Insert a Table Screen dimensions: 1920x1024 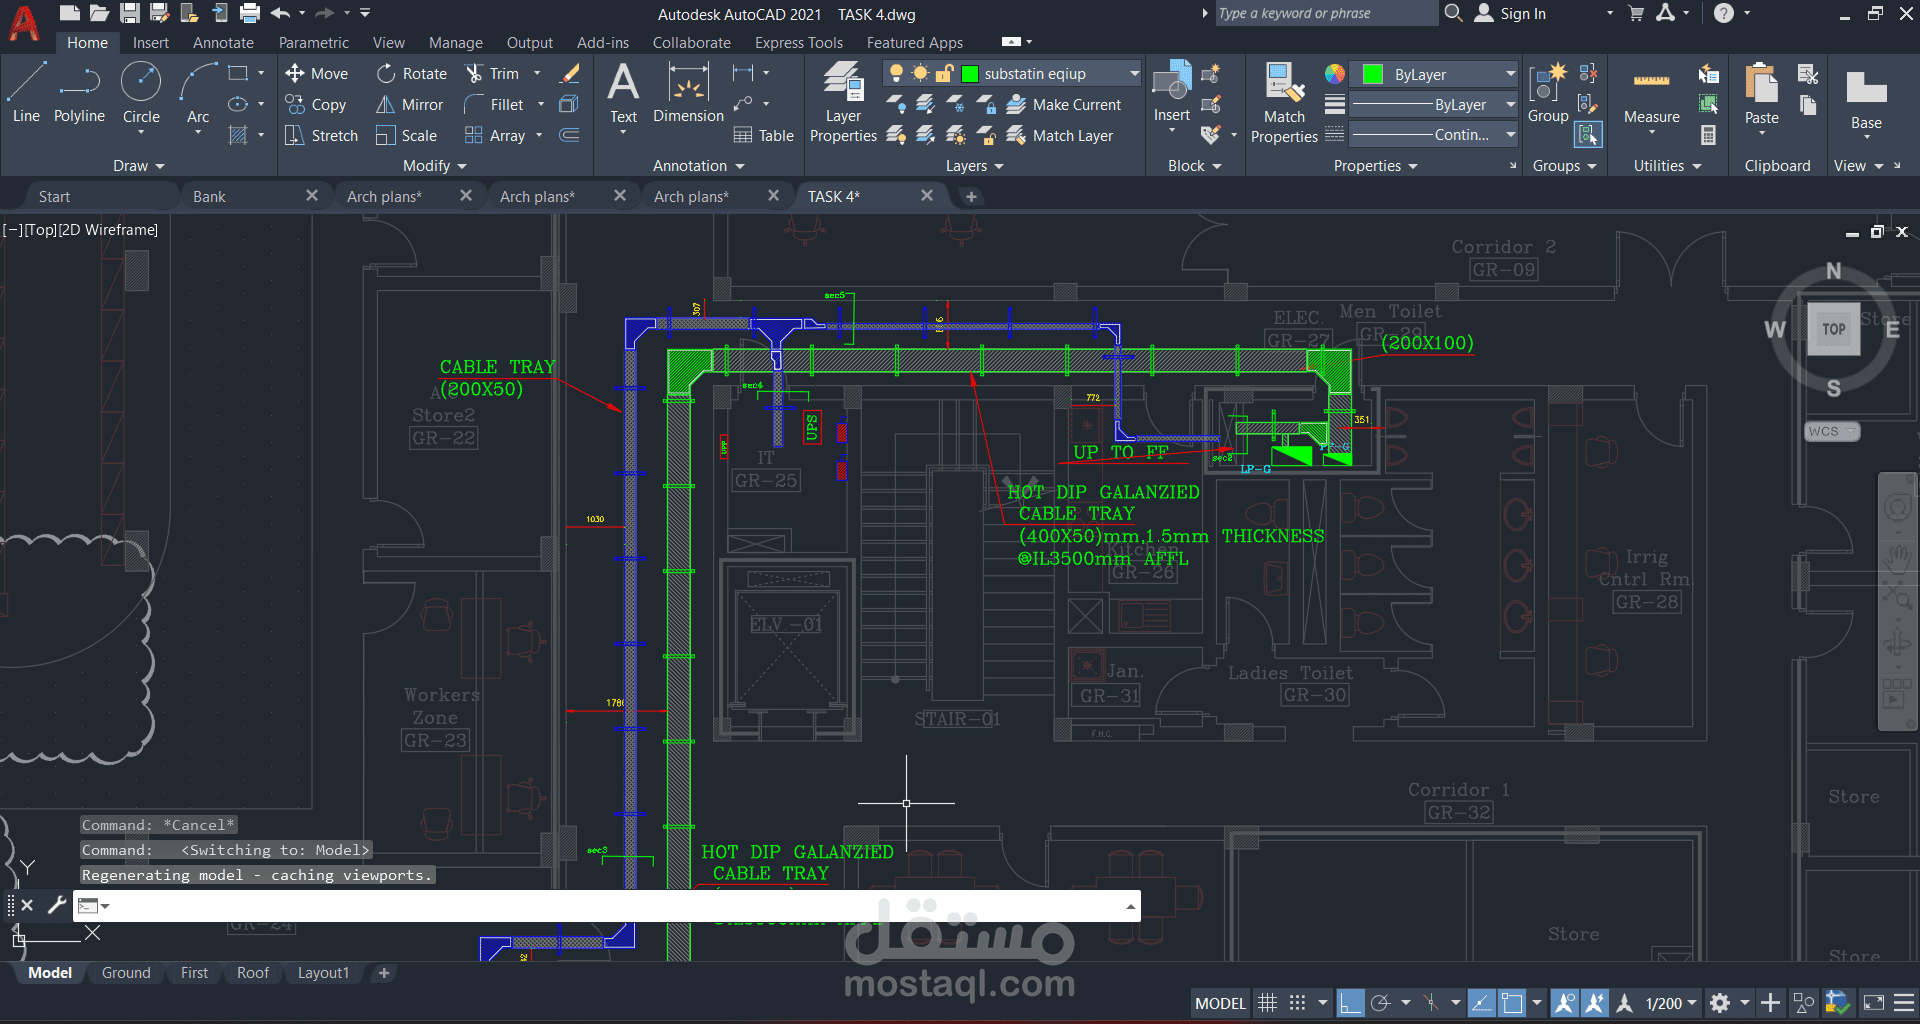coord(763,135)
